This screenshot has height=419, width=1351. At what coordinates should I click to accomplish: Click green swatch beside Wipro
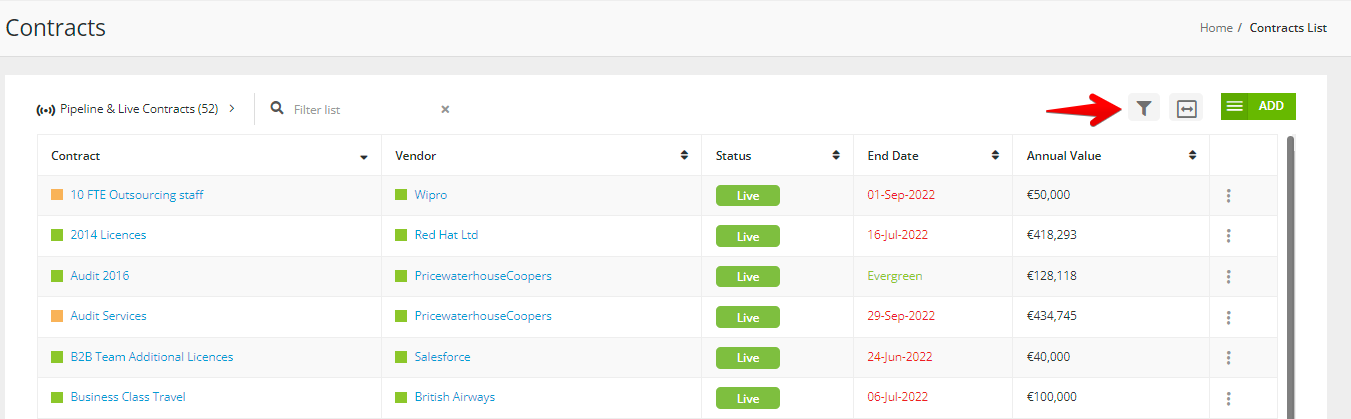(x=401, y=195)
